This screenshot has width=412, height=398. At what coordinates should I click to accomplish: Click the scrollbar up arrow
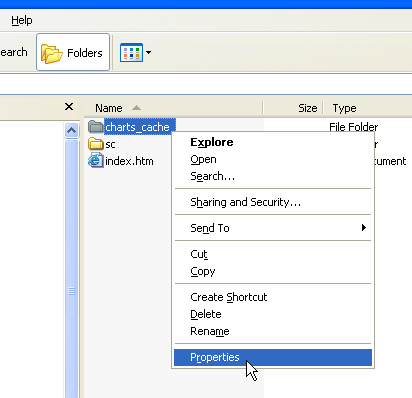[71, 130]
